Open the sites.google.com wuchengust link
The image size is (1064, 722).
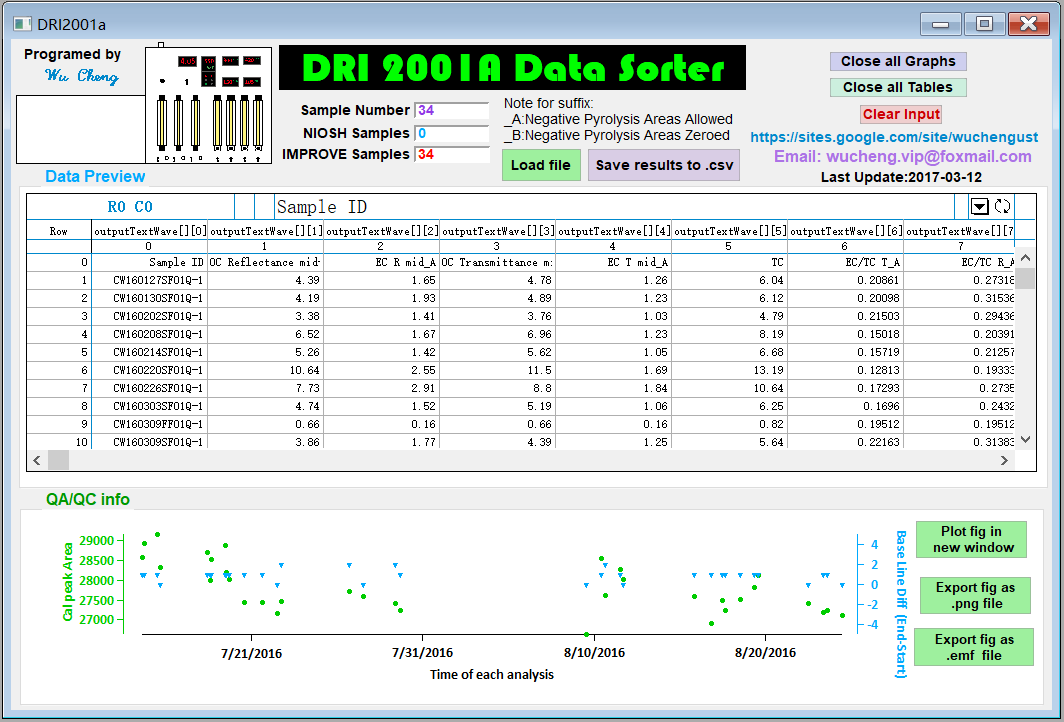[x=894, y=137]
